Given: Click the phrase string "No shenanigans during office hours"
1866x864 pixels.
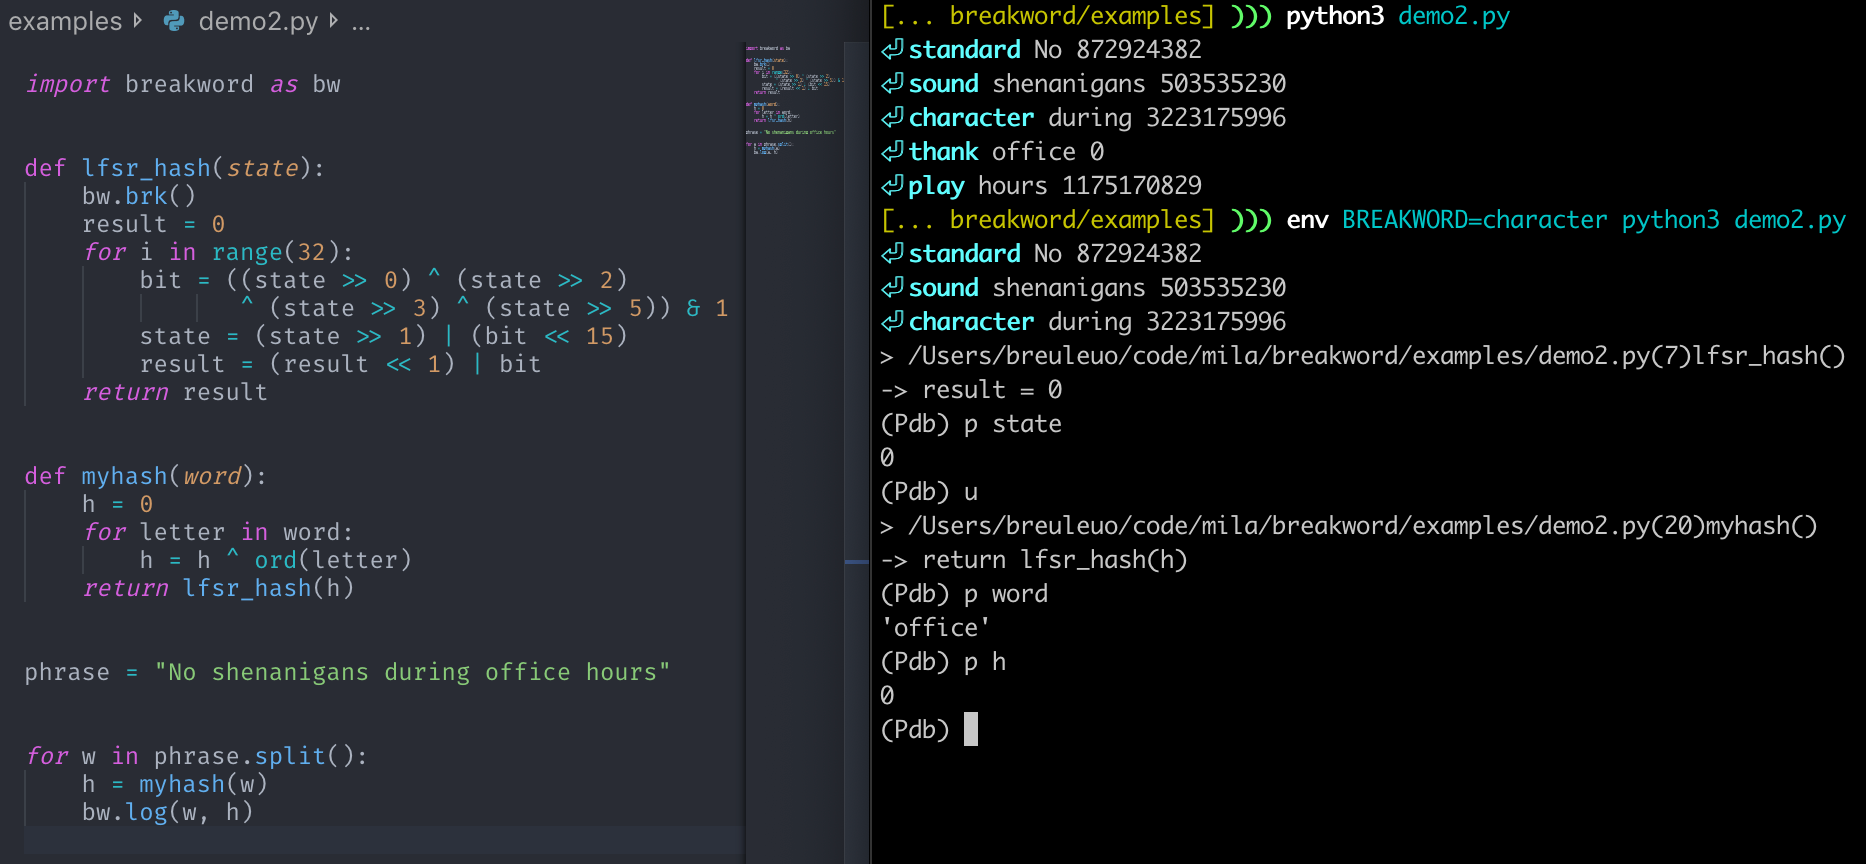Looking at the screenshot, I should 412,672.
